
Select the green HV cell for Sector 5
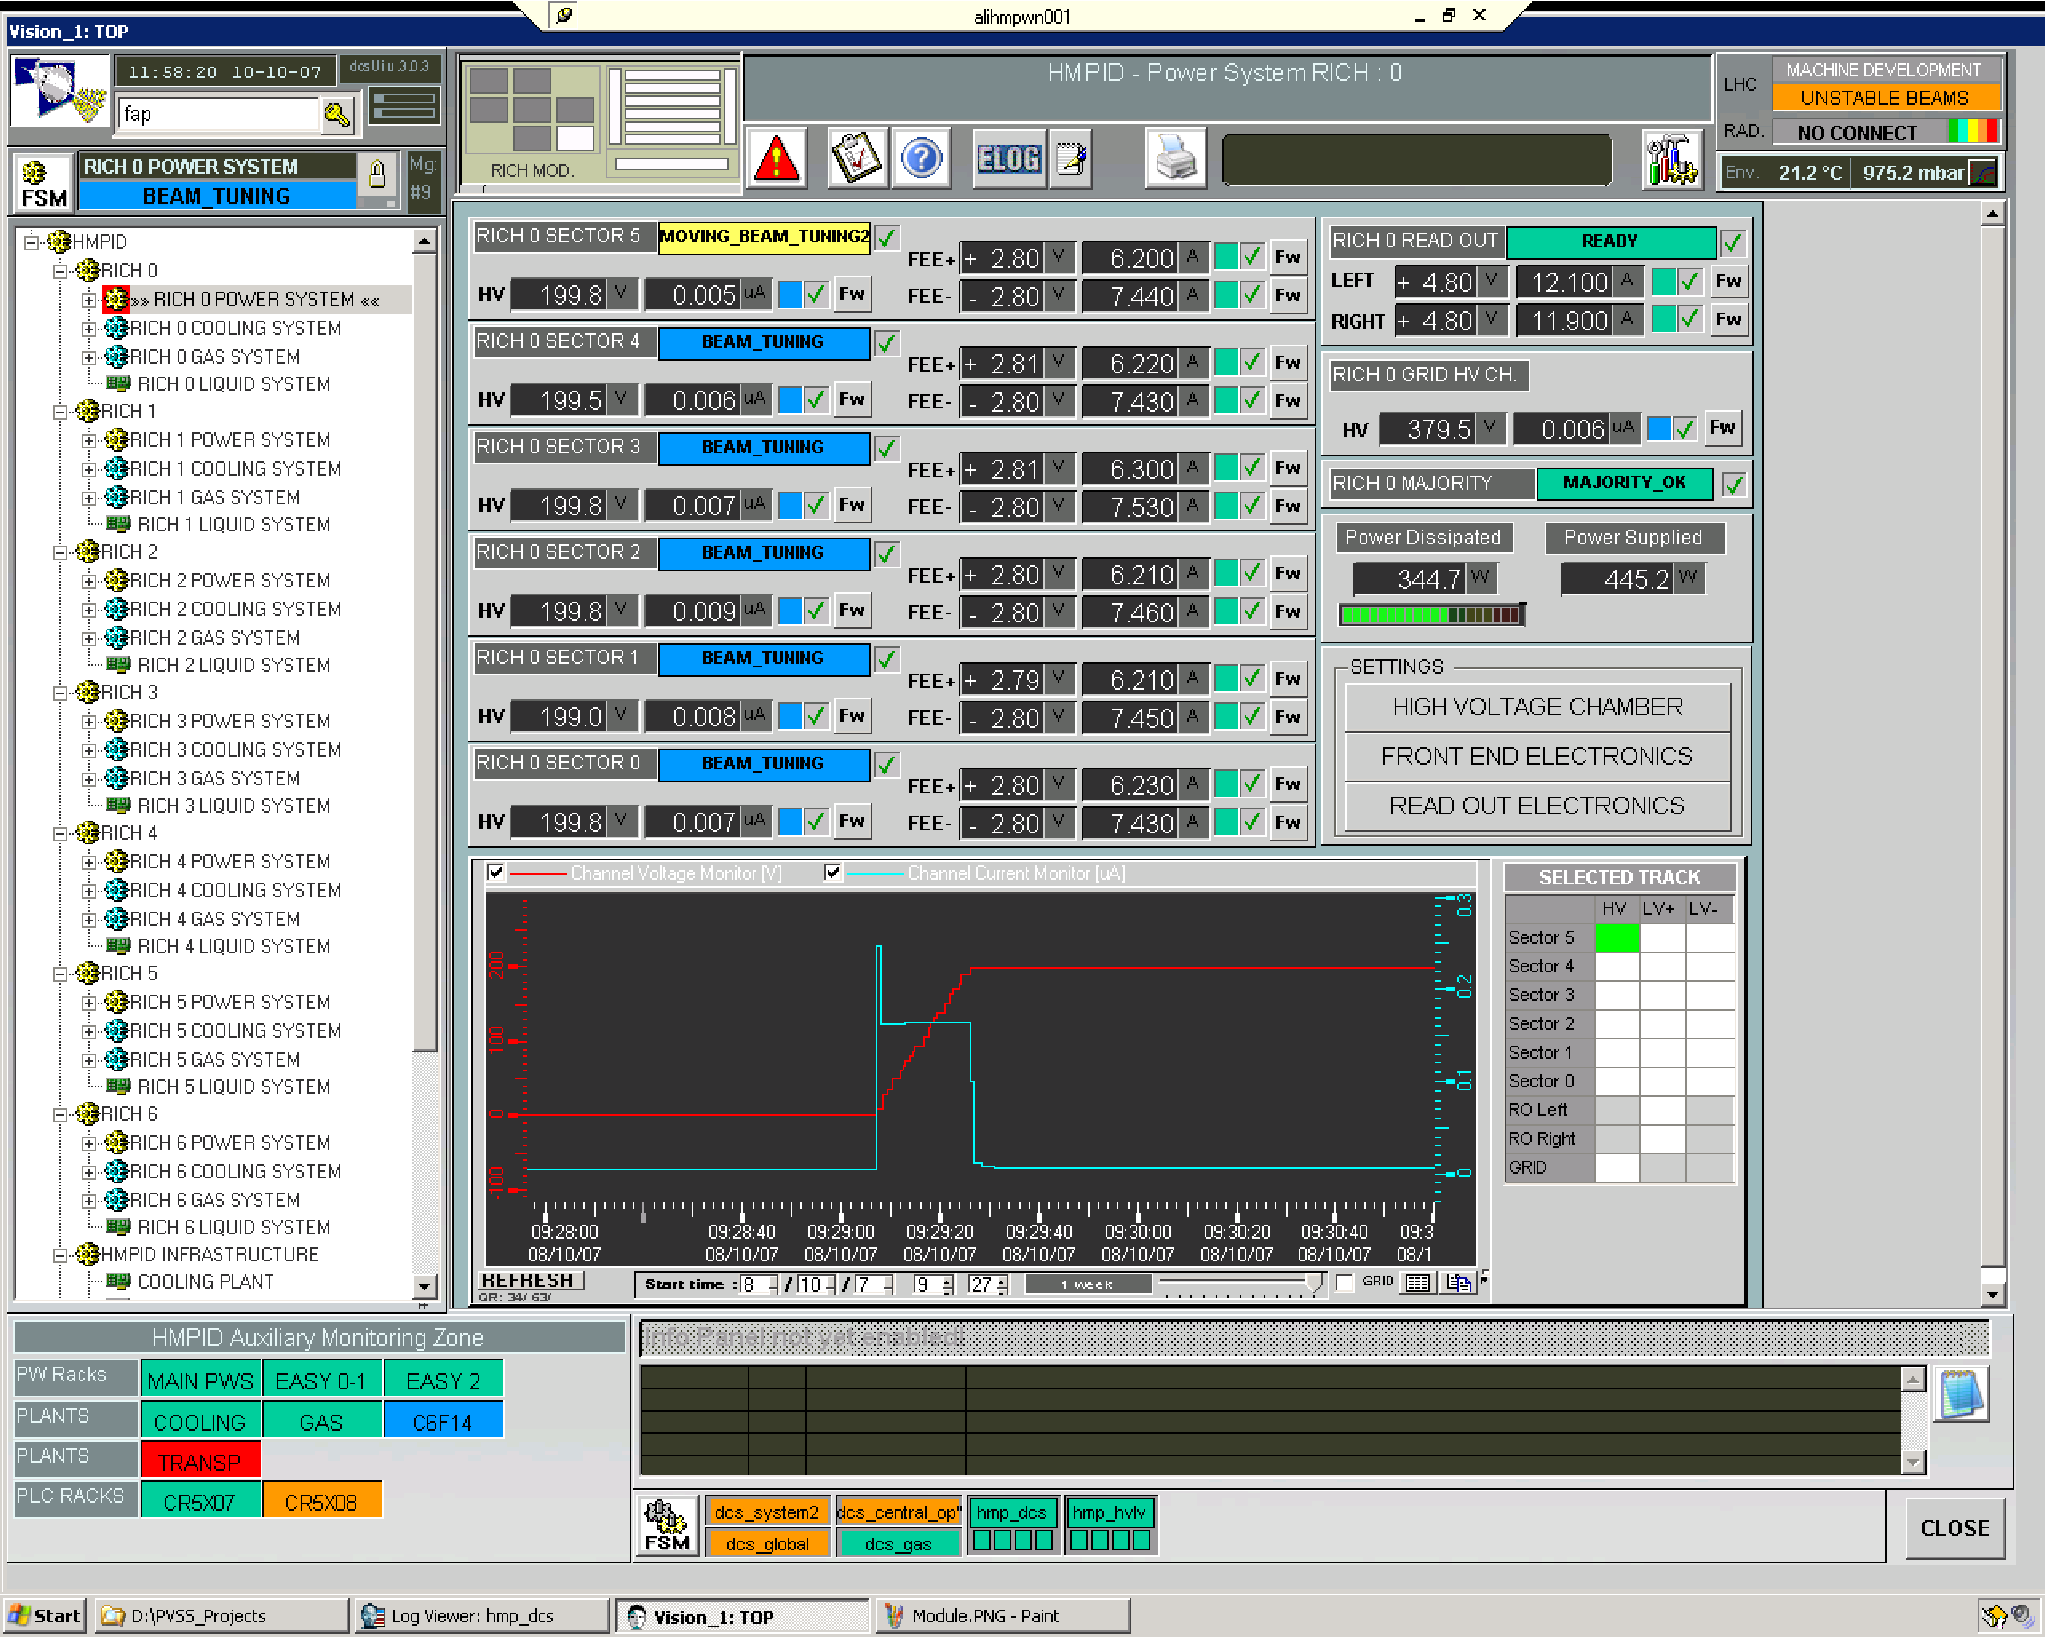click(1617, 938)
